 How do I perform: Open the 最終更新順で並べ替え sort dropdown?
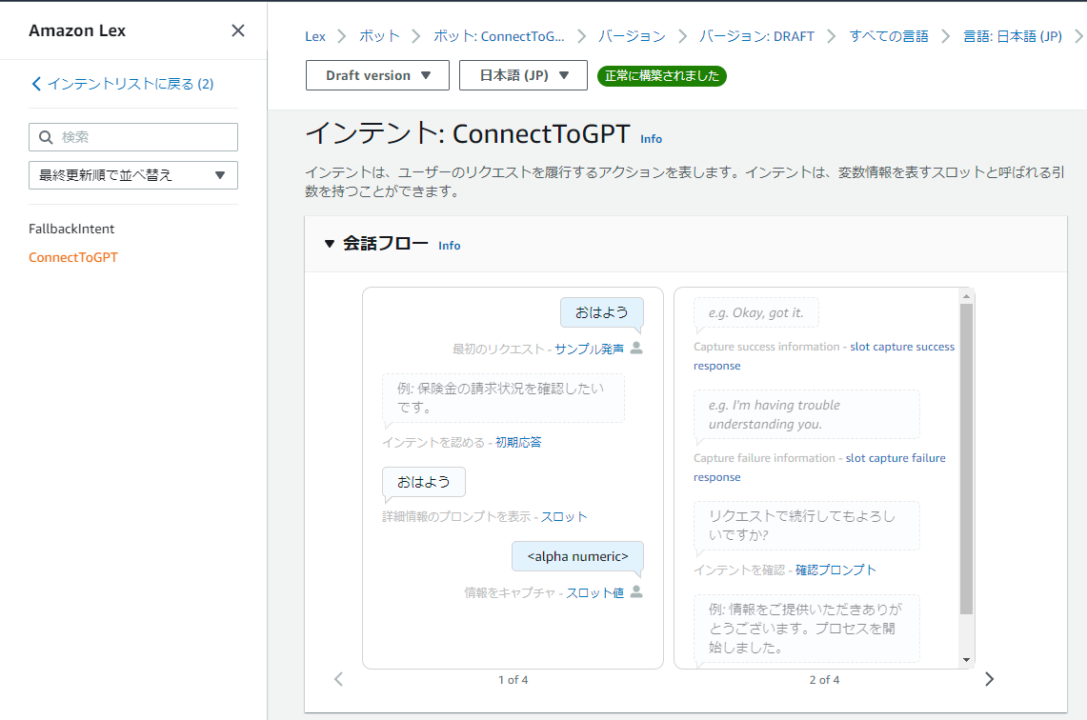pos(133,175)
